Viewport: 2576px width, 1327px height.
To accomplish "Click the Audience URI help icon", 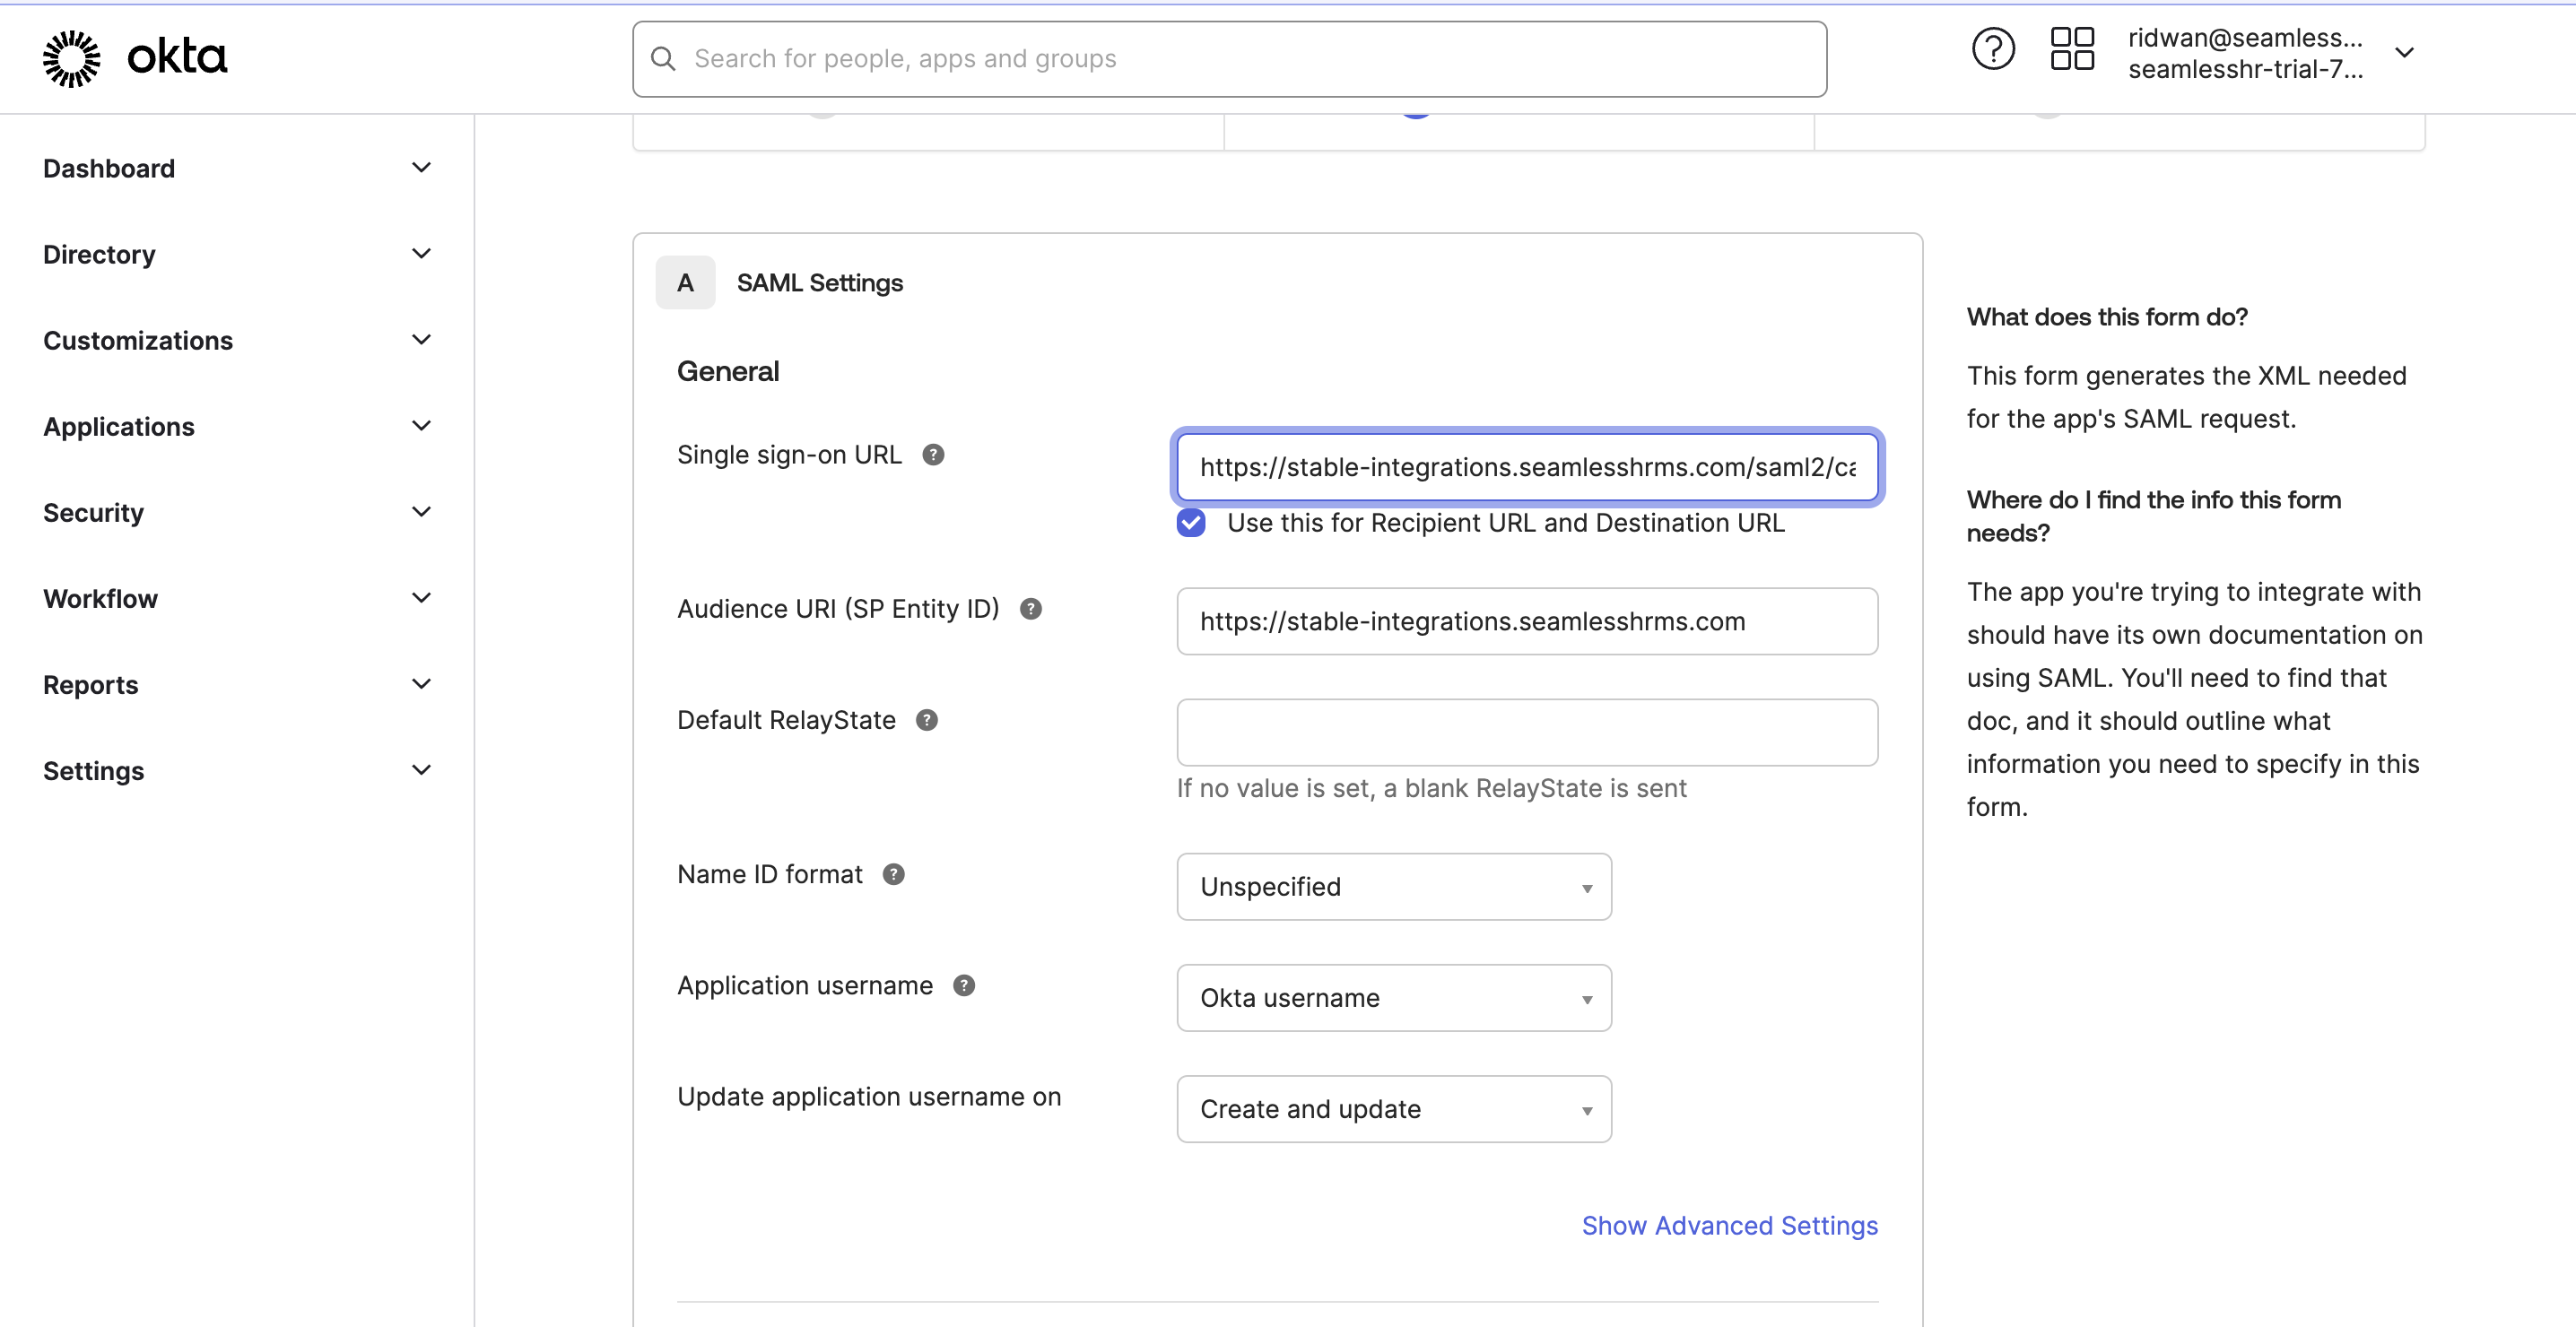I will (x=1030, y=609).
